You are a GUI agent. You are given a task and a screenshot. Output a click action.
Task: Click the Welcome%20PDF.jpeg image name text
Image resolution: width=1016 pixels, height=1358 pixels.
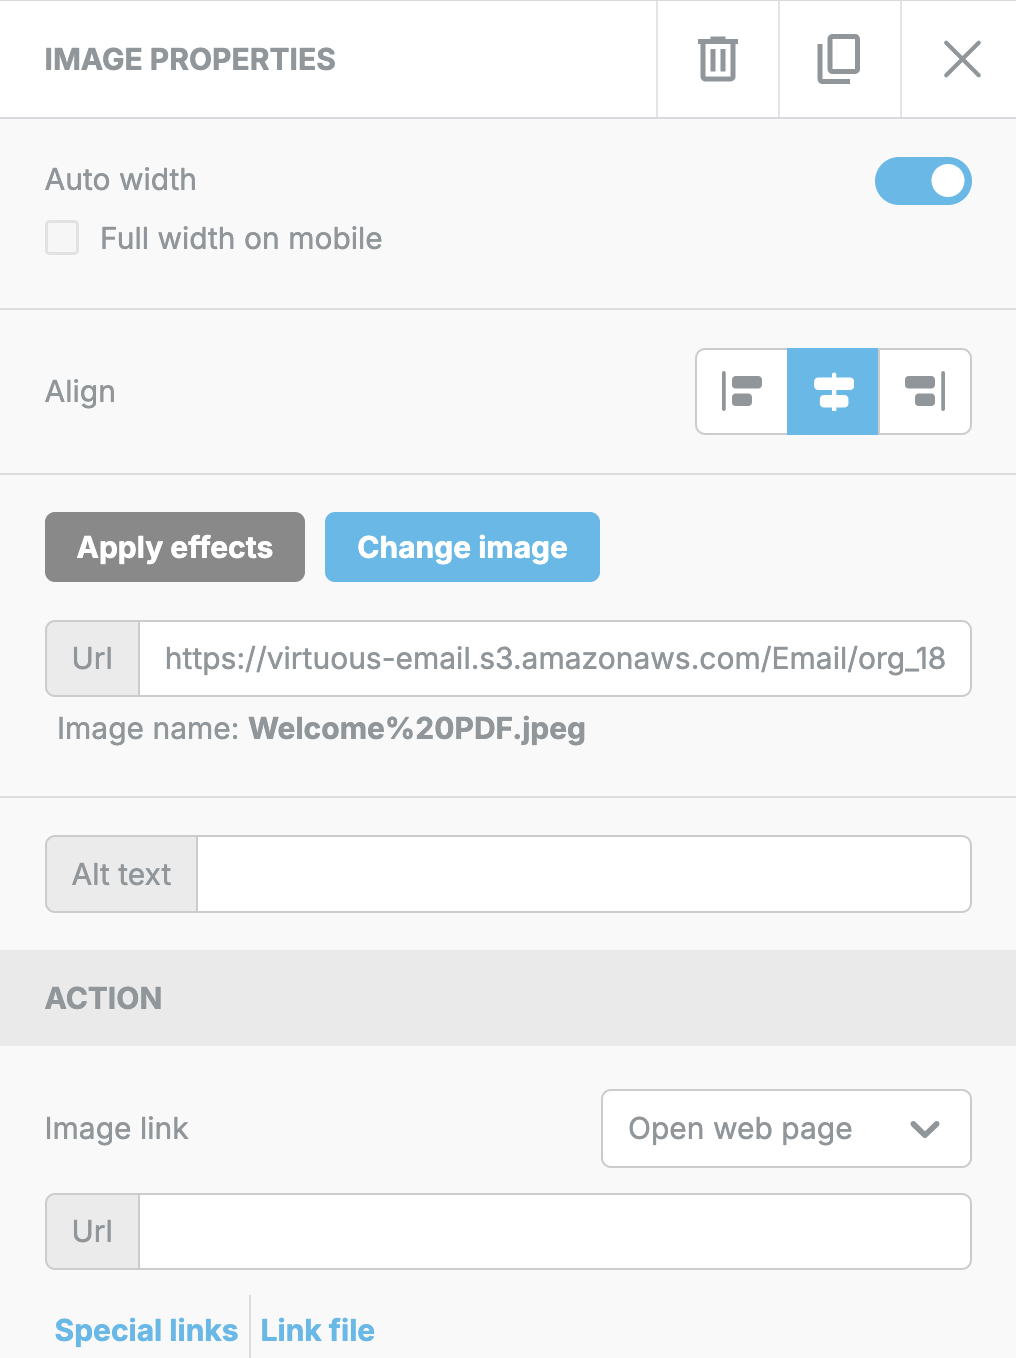(x=417, y=729)
